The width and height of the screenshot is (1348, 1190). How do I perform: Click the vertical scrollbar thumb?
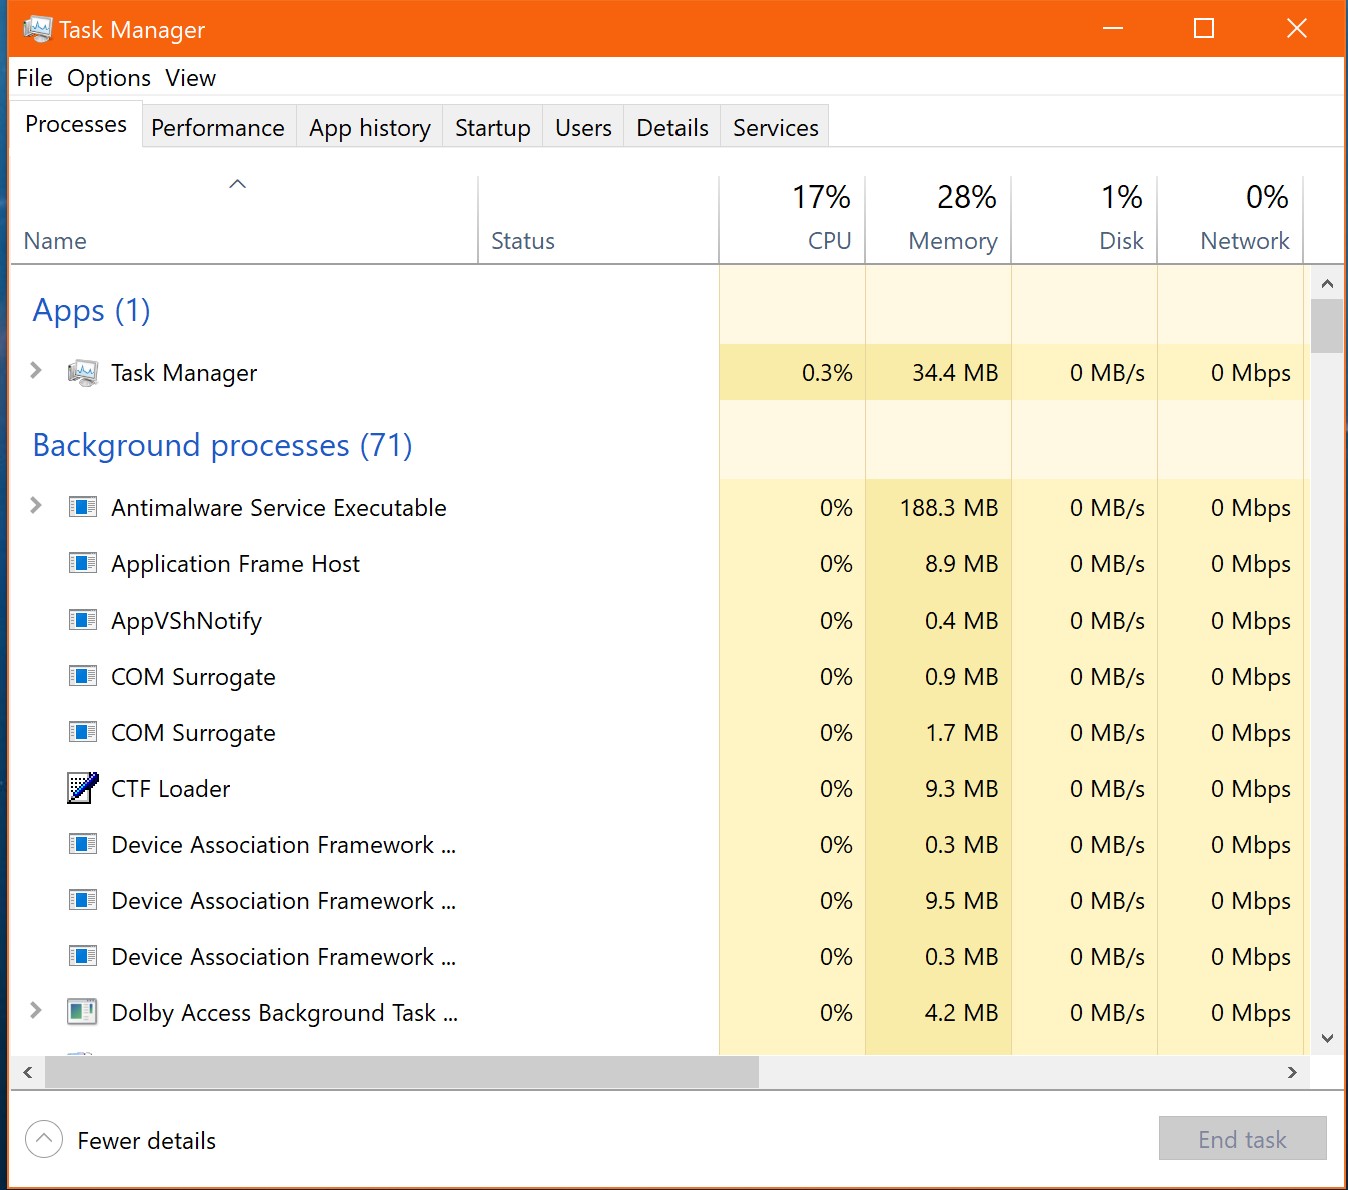click(1327, 326)
